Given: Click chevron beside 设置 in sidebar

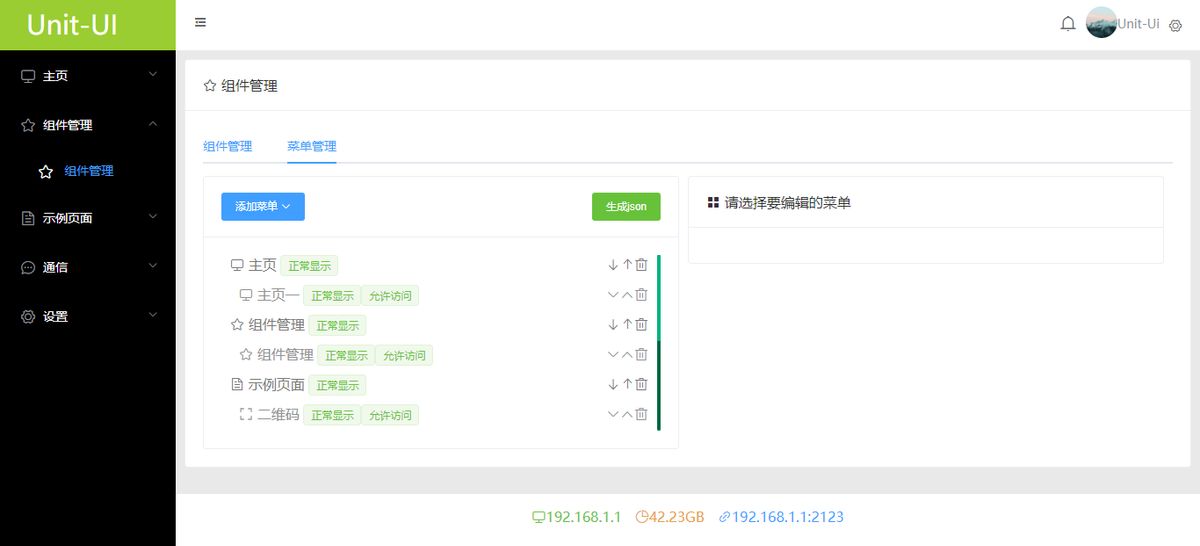Looking at the screenshot, I should pos(153,315).
